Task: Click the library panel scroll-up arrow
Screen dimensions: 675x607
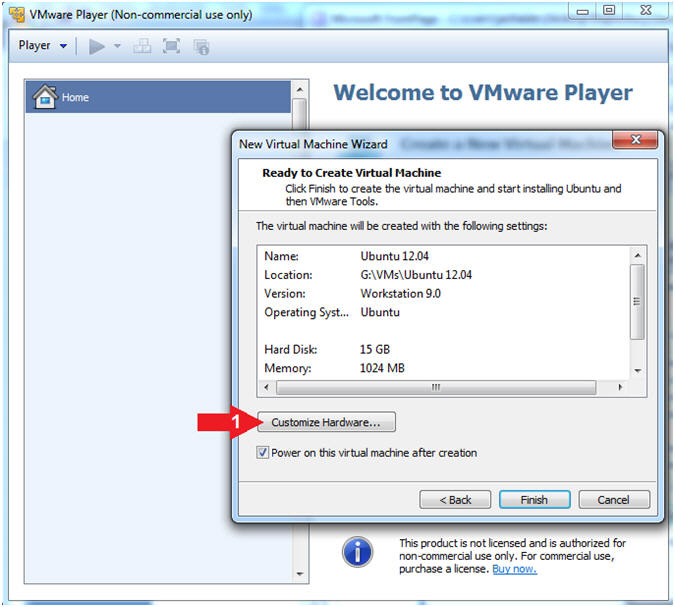Action: (x=300, y=90)
